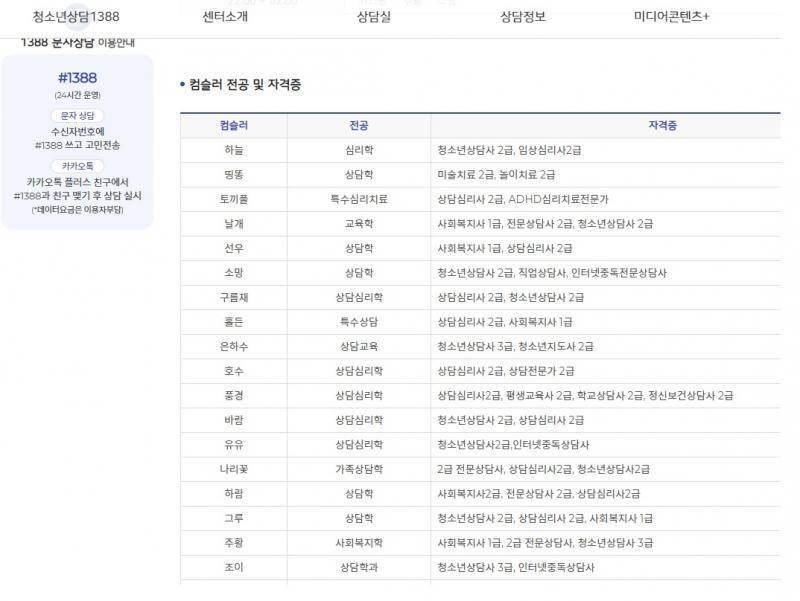Screen dimensions: 800x601
Task: Select counselor name 호수
Action: pyautogui.click(x=234, y=371)
